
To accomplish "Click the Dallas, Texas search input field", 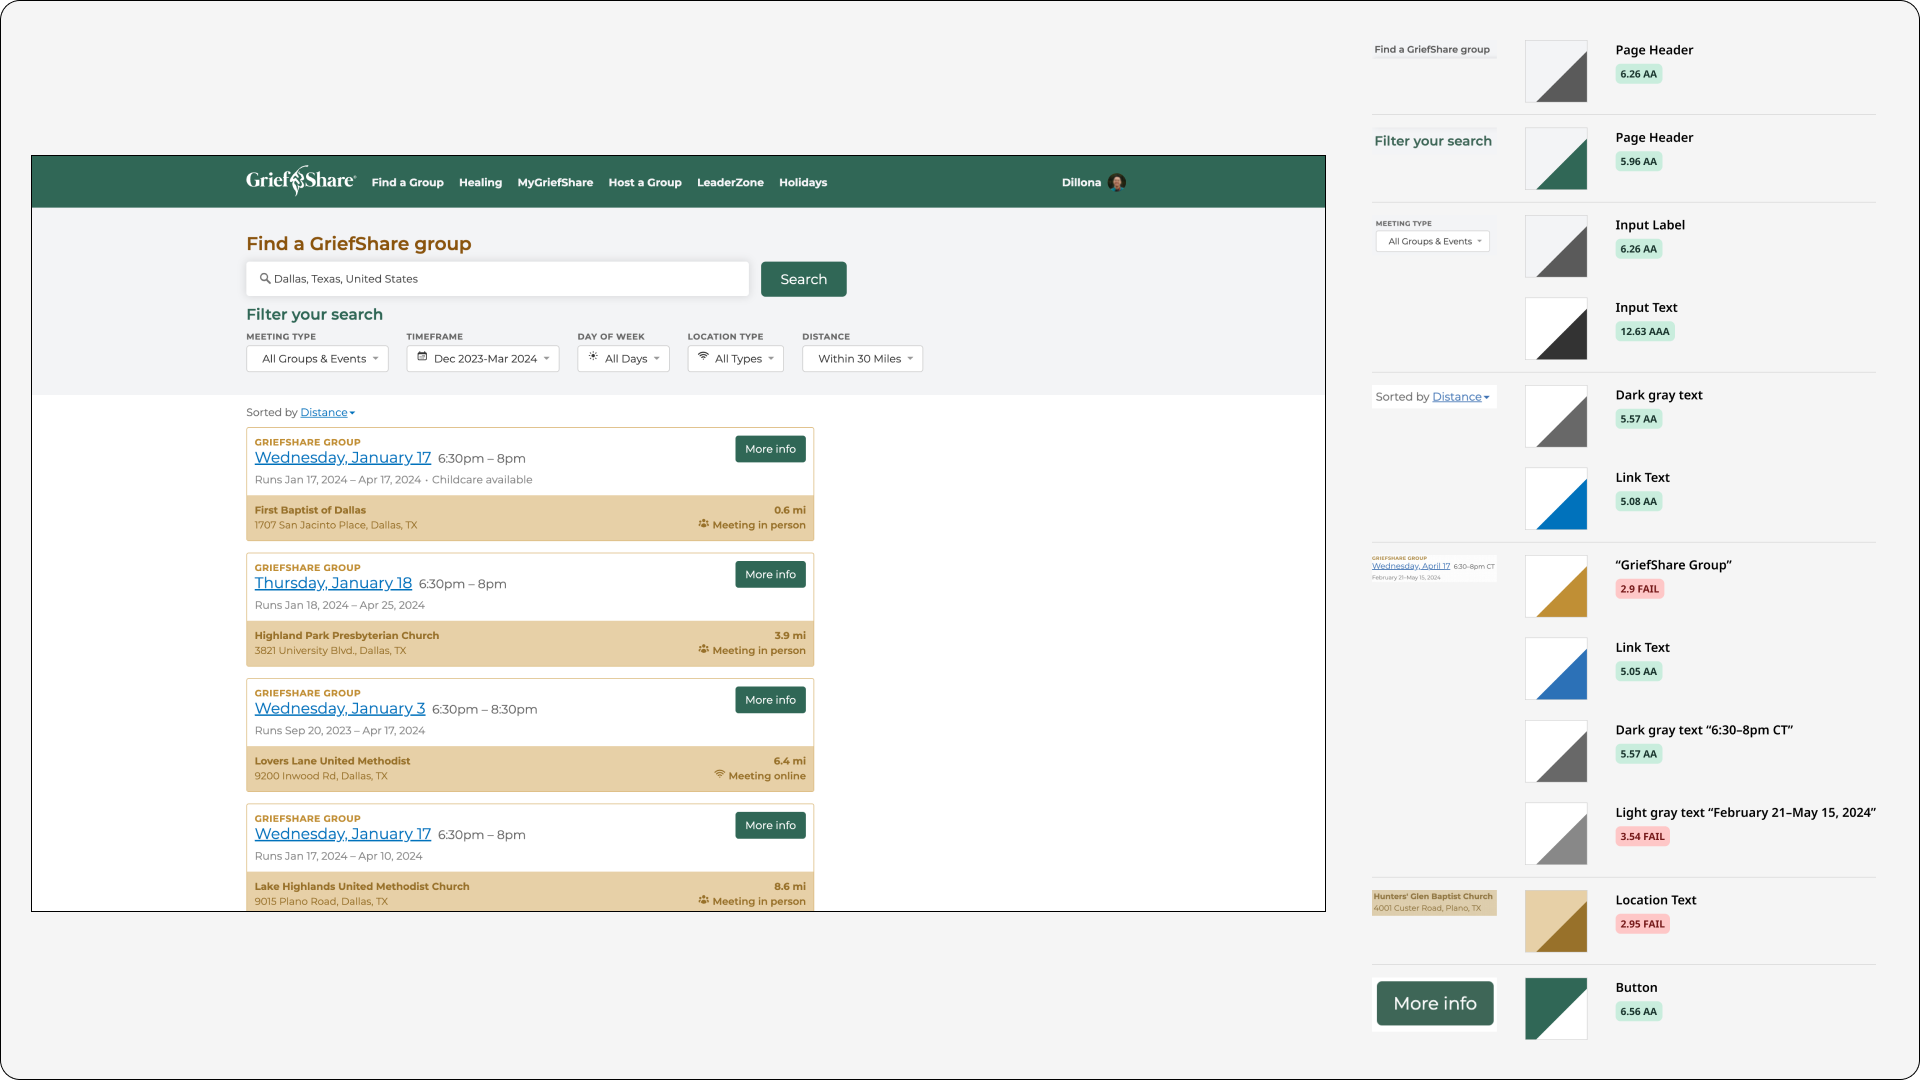I will (497, 279).
